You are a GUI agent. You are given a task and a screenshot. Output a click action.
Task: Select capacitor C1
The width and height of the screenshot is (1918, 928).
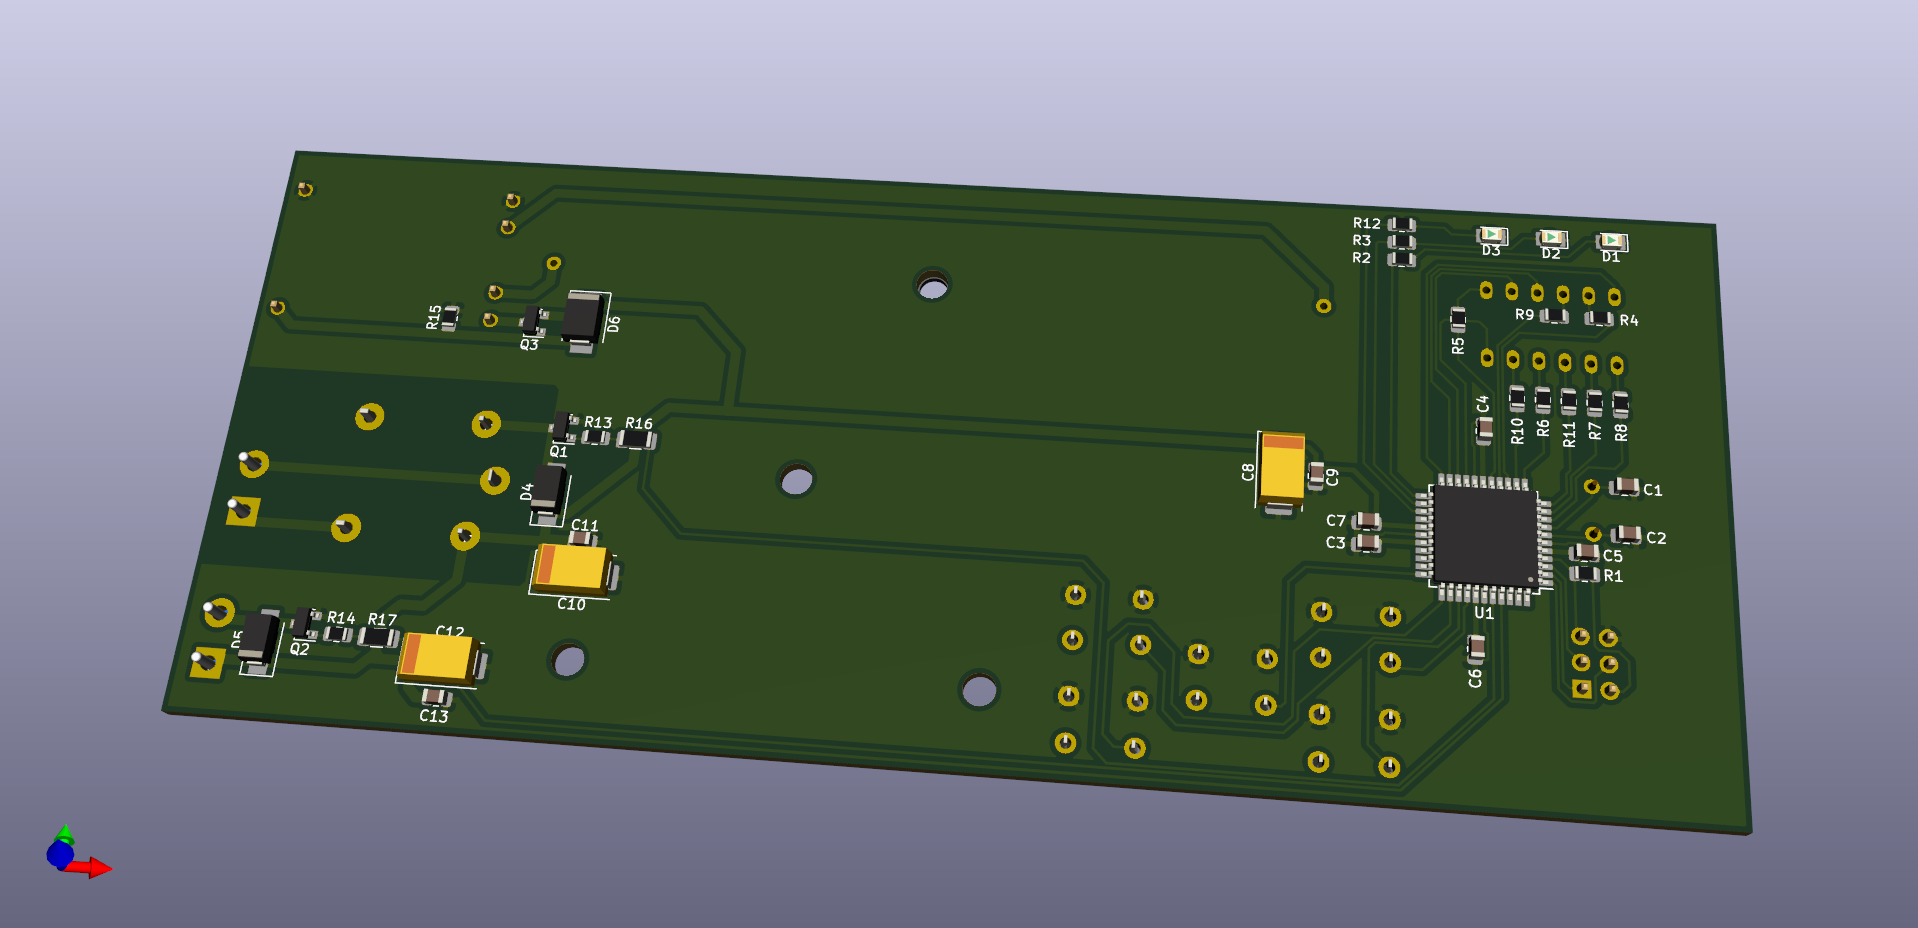(x=1624, y=487)
